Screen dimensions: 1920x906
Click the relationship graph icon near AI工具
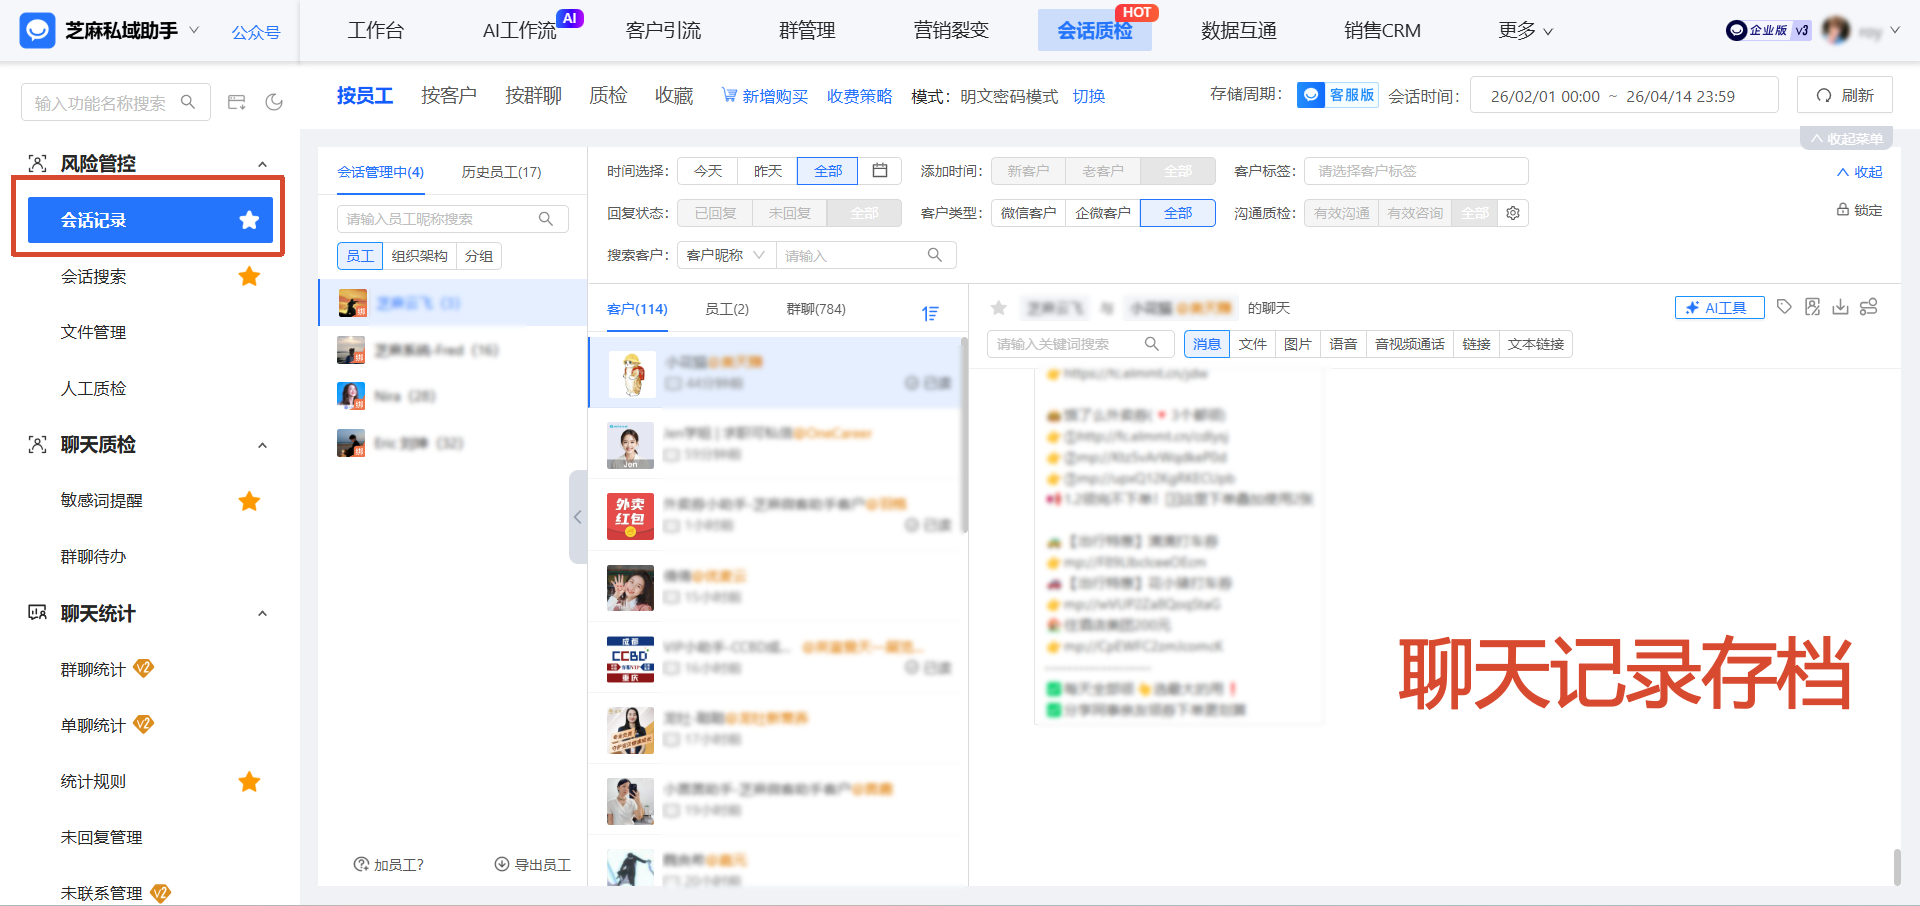[1869, 307]
